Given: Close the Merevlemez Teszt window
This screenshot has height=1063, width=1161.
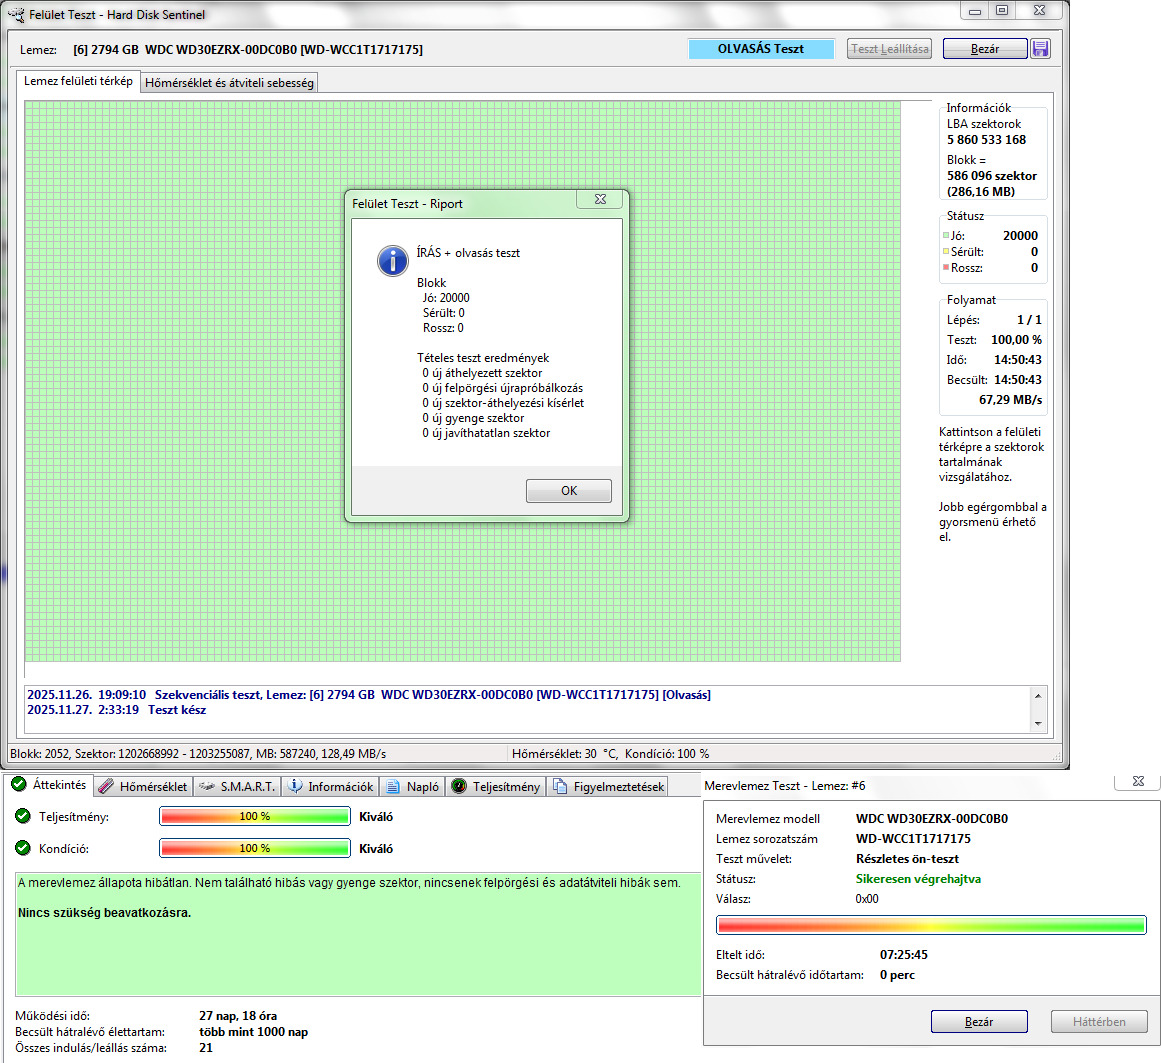Looking at the screenshot, I should pos(1139,781).
